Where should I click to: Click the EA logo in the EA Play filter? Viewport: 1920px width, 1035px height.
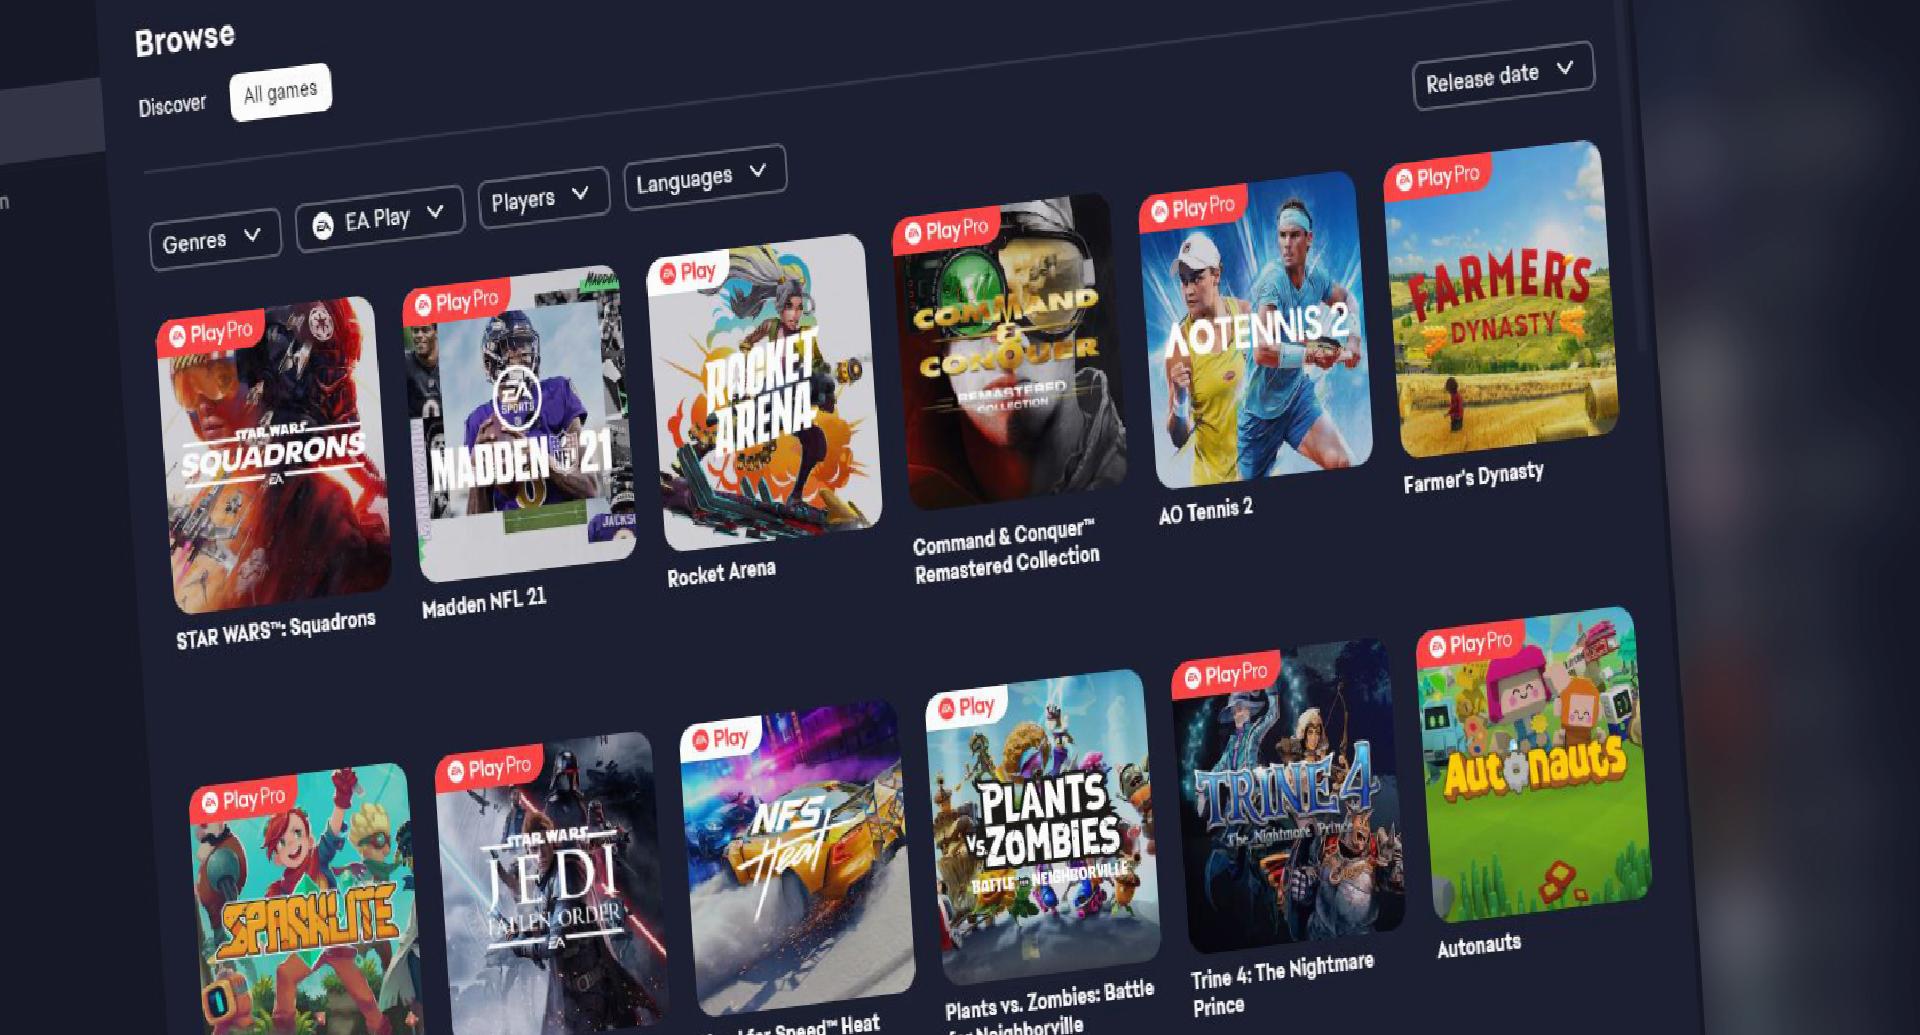(x=323, y=227)
